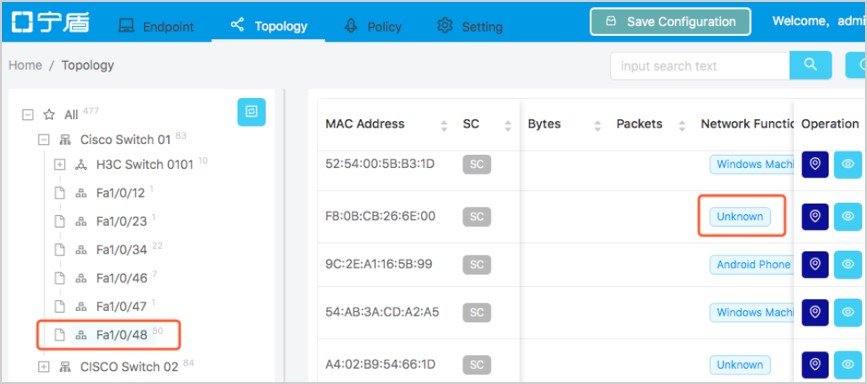This screenshot has height=384, width=867.
Task: Open the Policy tab
Action: (x=373, y=26)
